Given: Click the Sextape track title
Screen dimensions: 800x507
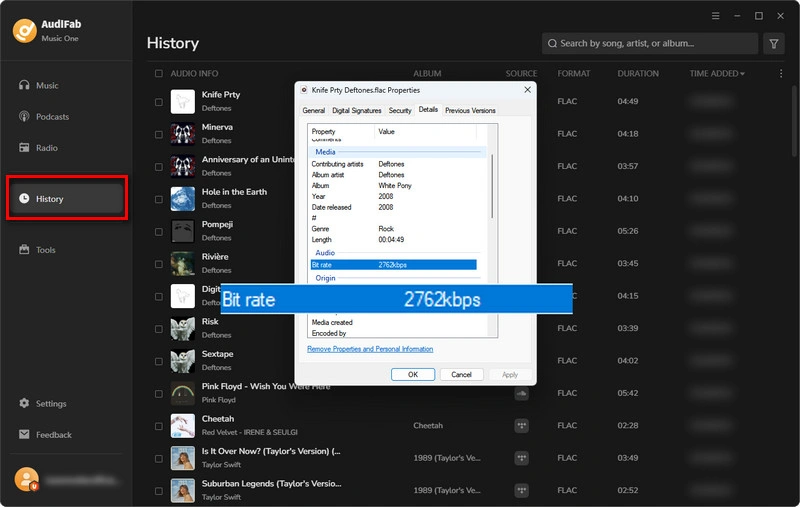Looking at the screenshot, I should [217, 353].
